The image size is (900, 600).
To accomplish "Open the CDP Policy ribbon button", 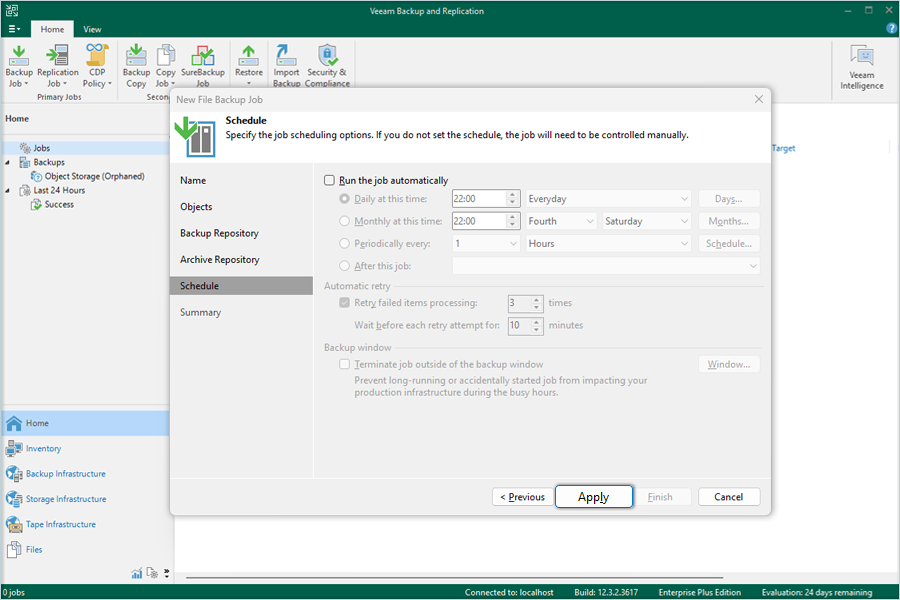I will [x=97, y=66].
